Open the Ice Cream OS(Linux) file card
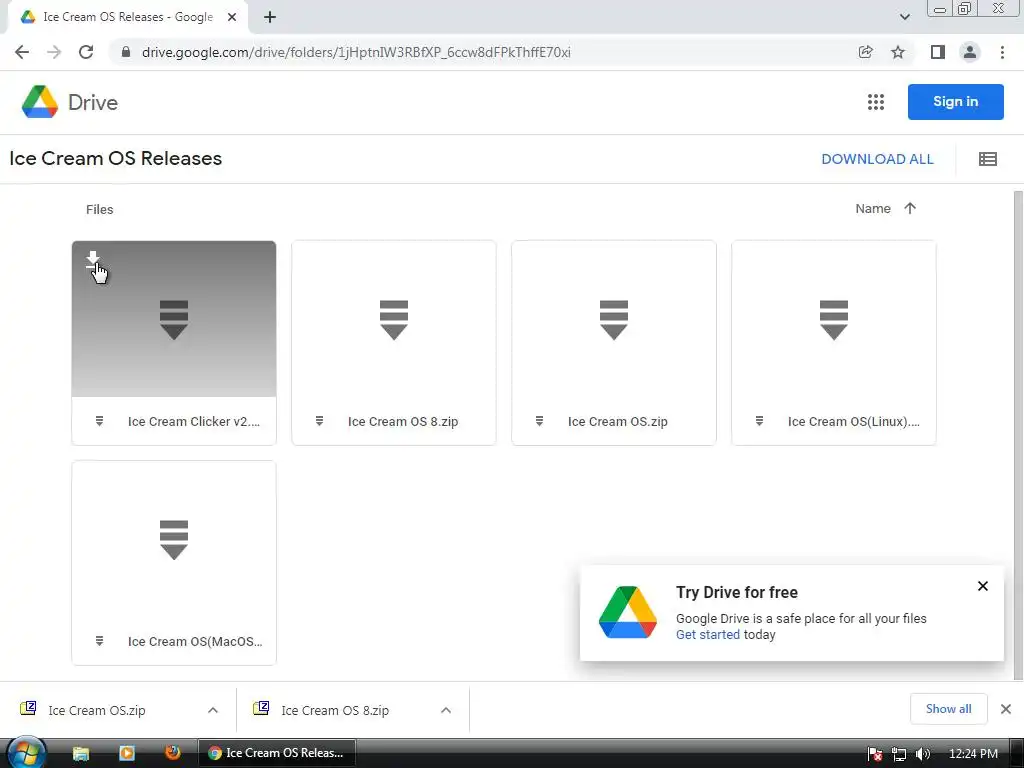This screenshot has height=768, width=1024. coord(834,343)
